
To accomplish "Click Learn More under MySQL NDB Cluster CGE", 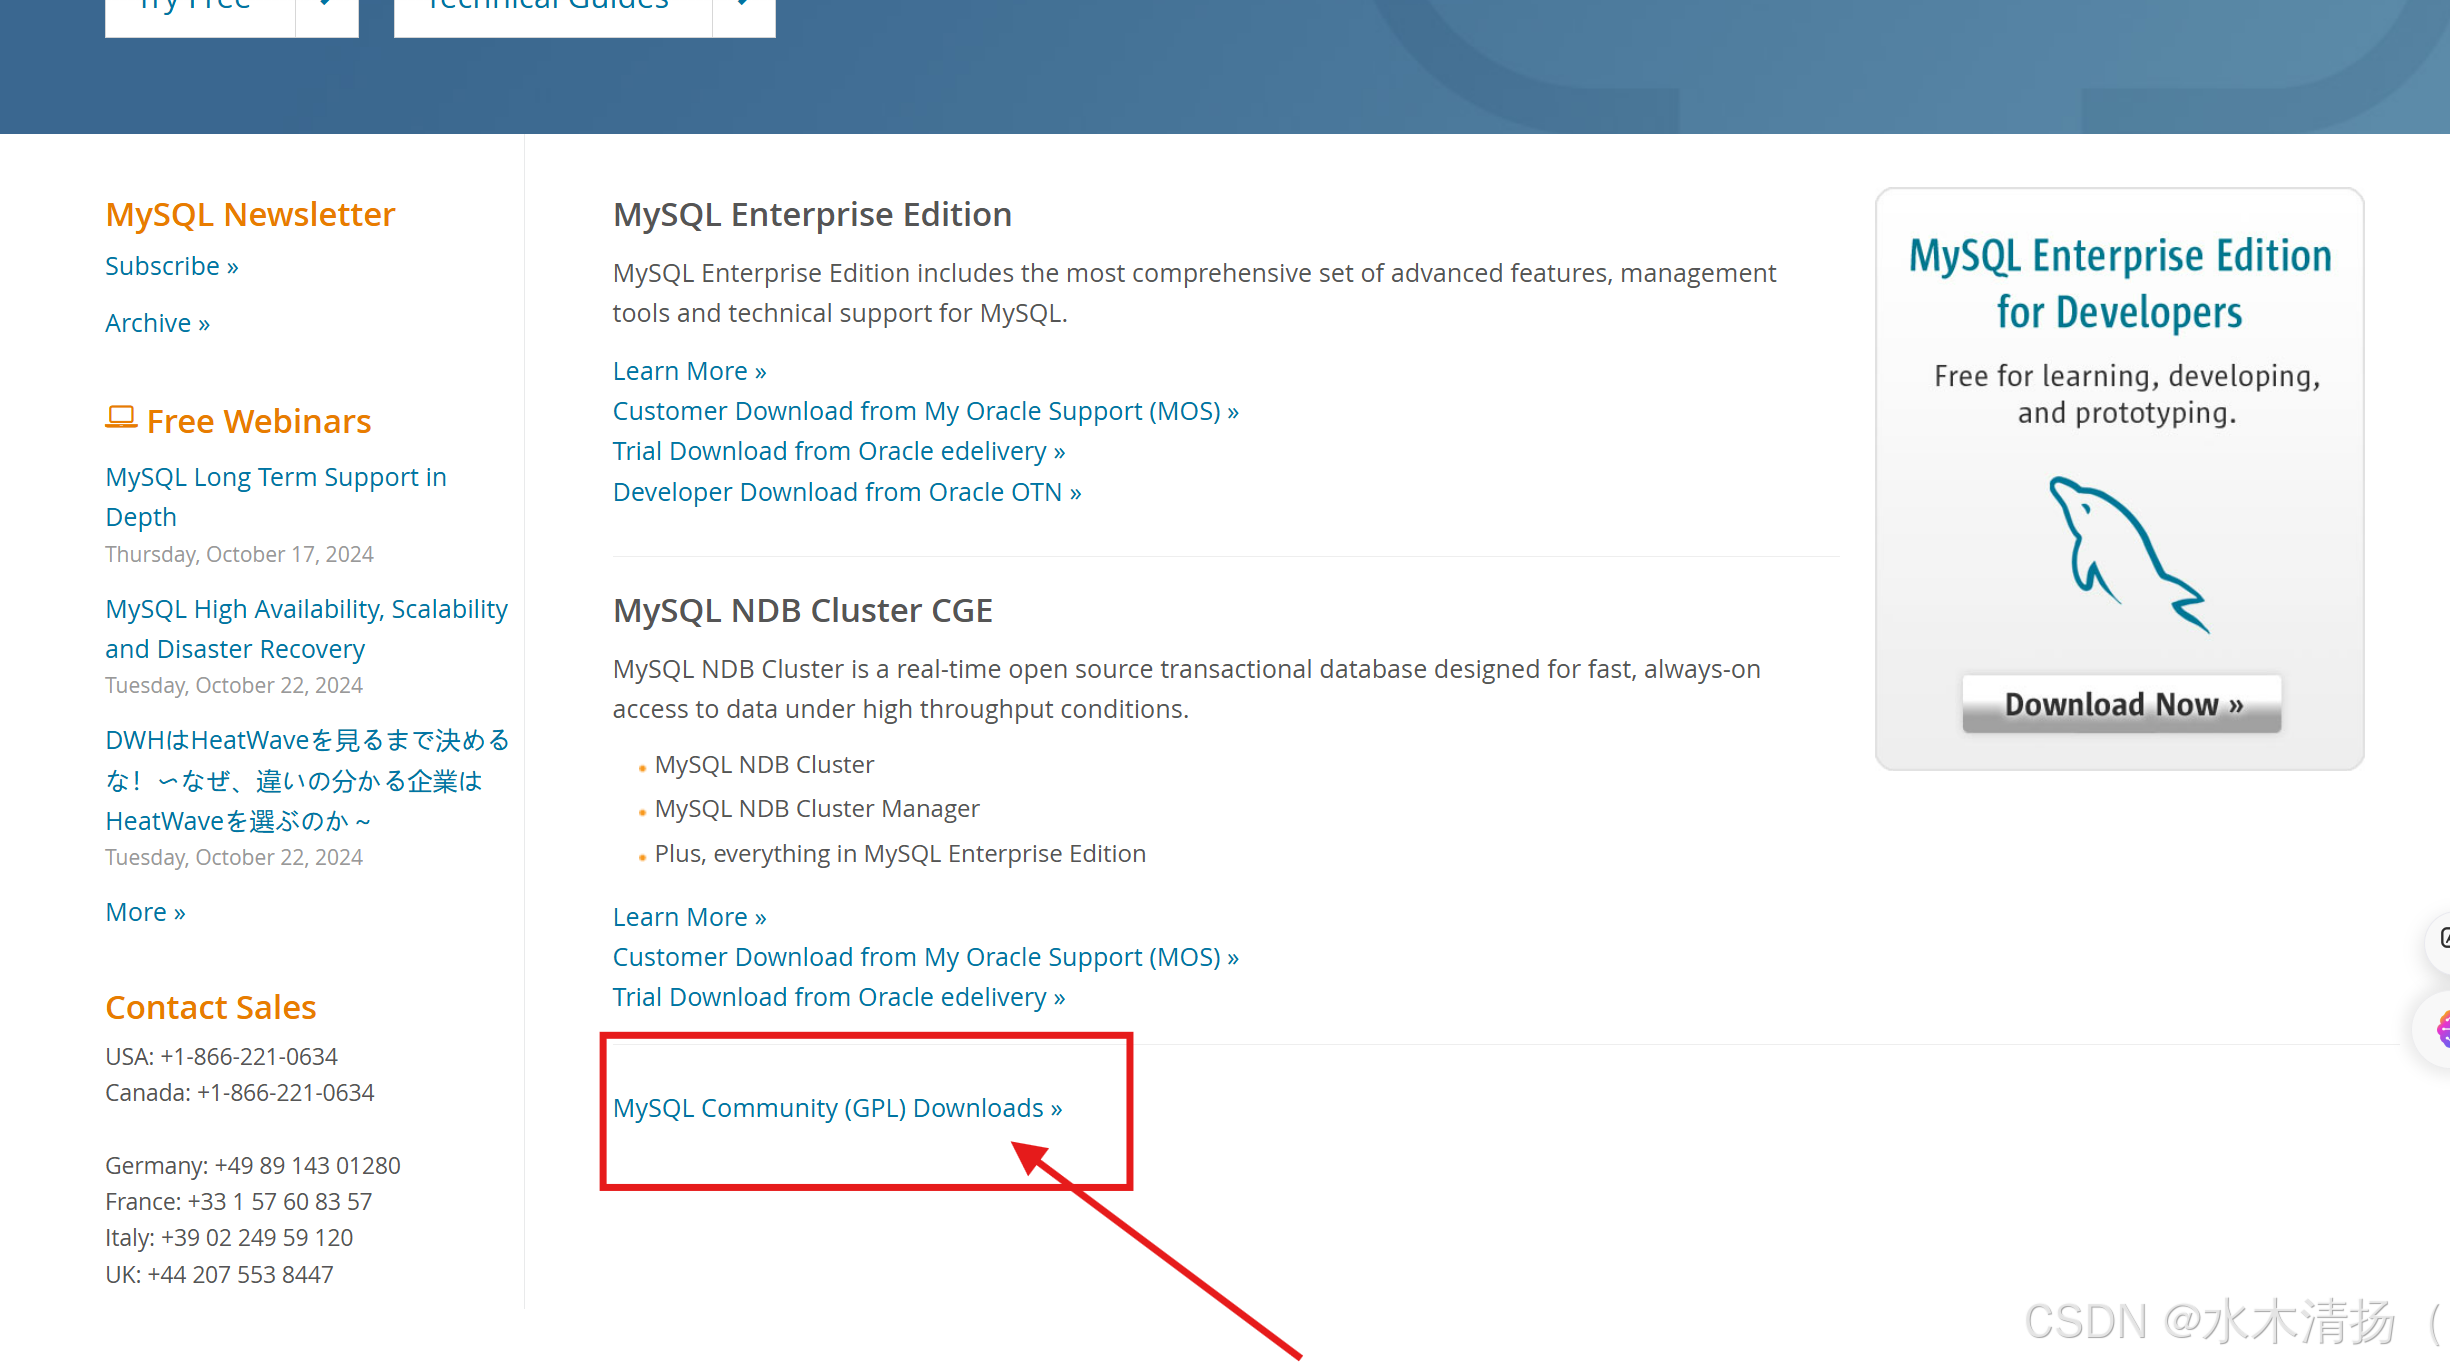I will (689, 916).
